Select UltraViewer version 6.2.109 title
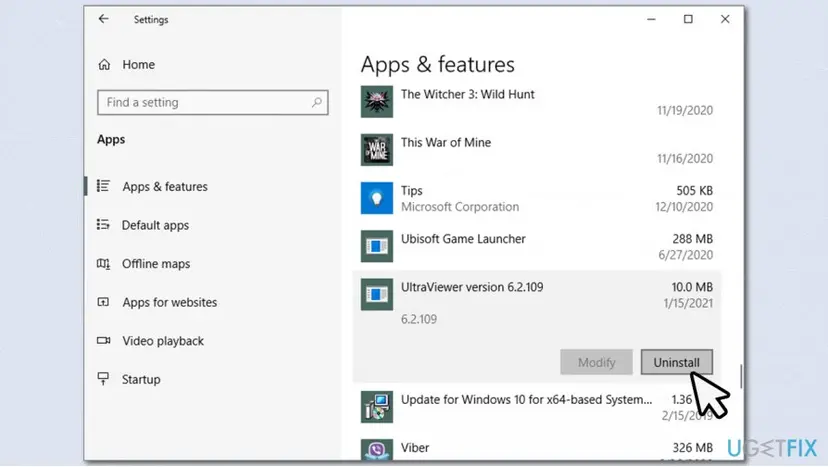The height and width of the screenshot is (467, 828). pyautogui.click(x=472, y=287)
